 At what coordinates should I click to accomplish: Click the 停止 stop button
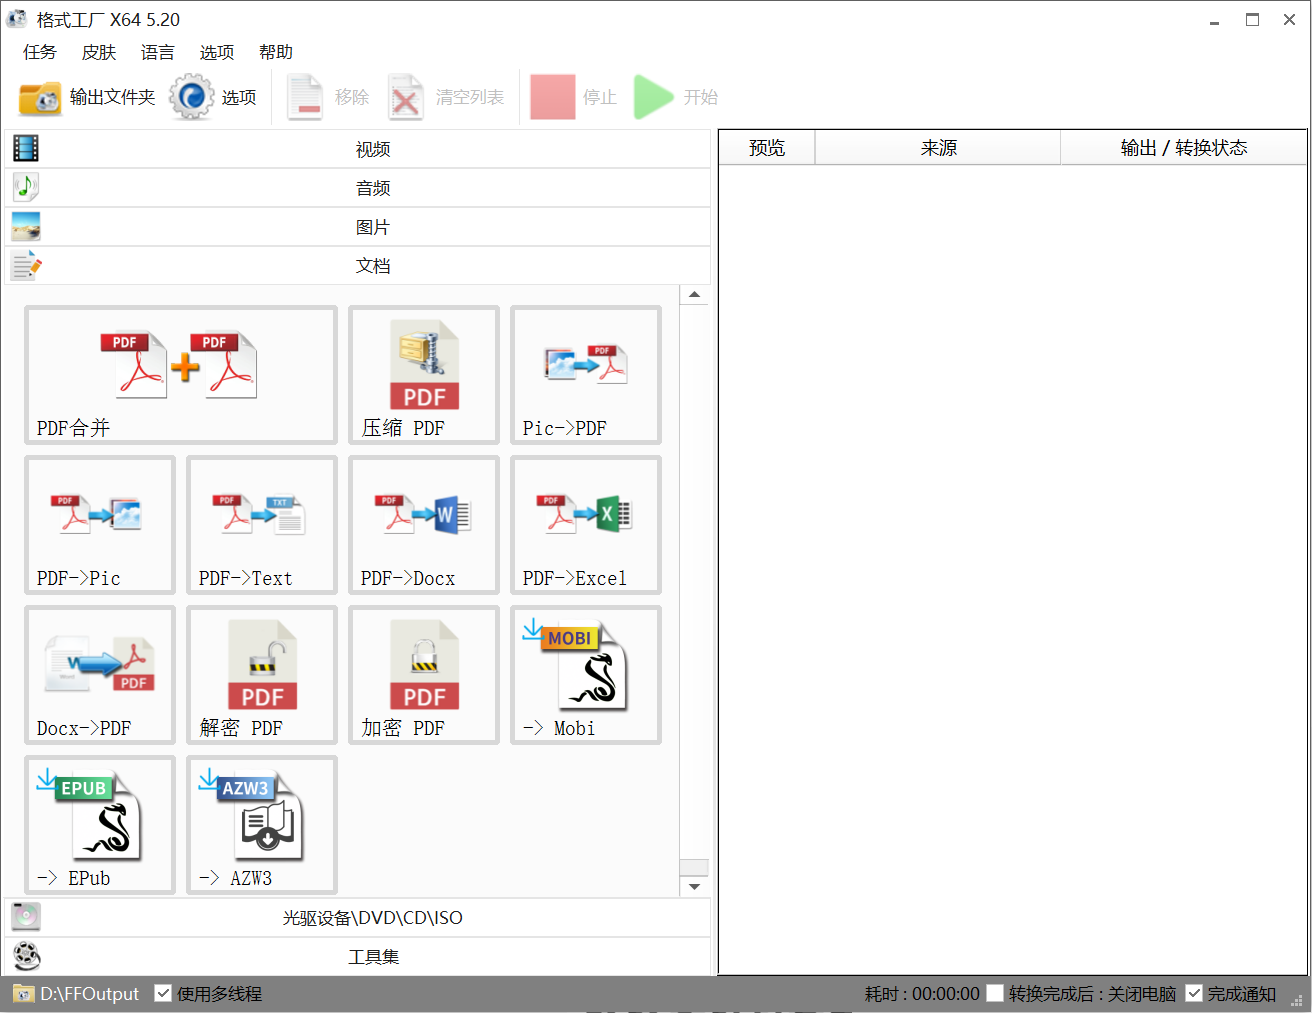tap(574, 97)
